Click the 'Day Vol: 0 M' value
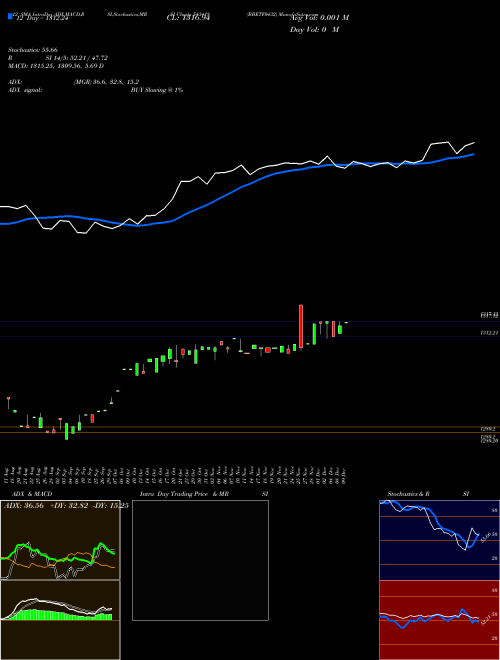This screenshot has width=500, height=660. click(x=314, y=30)
